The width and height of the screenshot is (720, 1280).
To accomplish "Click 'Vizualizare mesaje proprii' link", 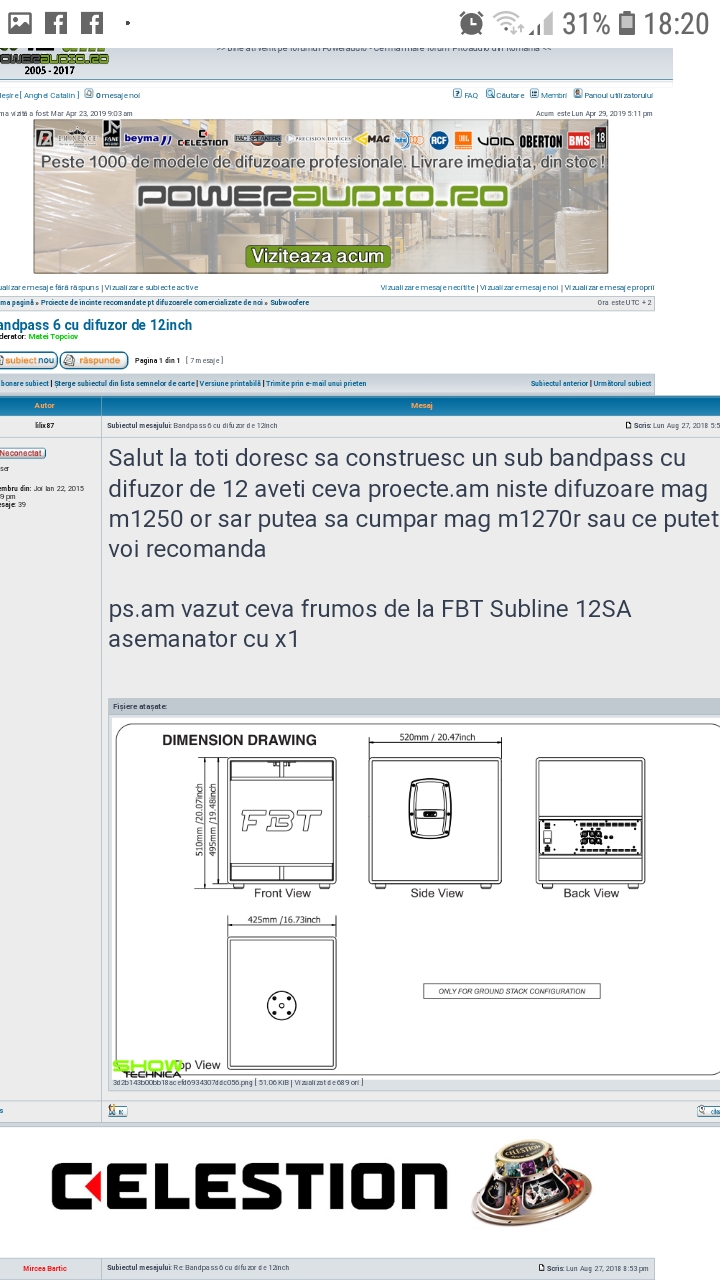I will (x=609, y=288).
